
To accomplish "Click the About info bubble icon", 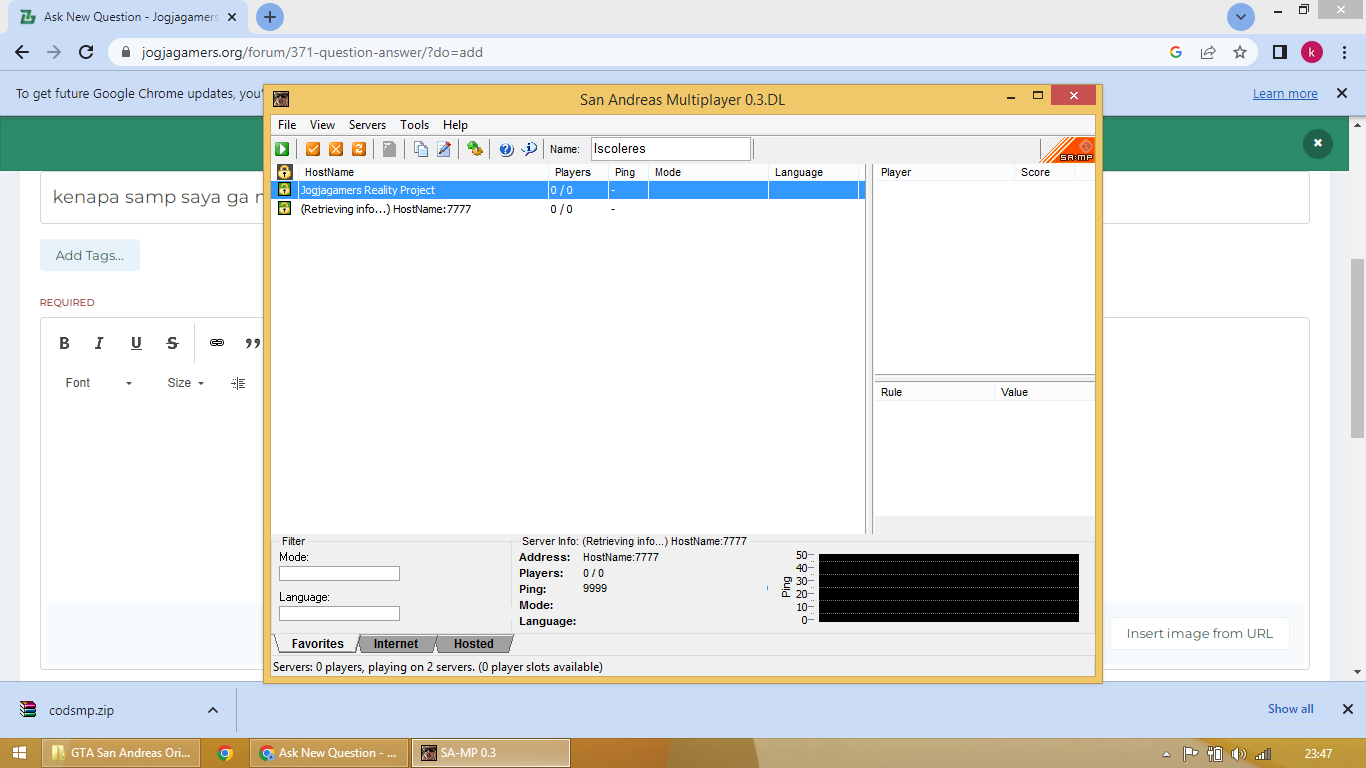I will tap(529, 149).
